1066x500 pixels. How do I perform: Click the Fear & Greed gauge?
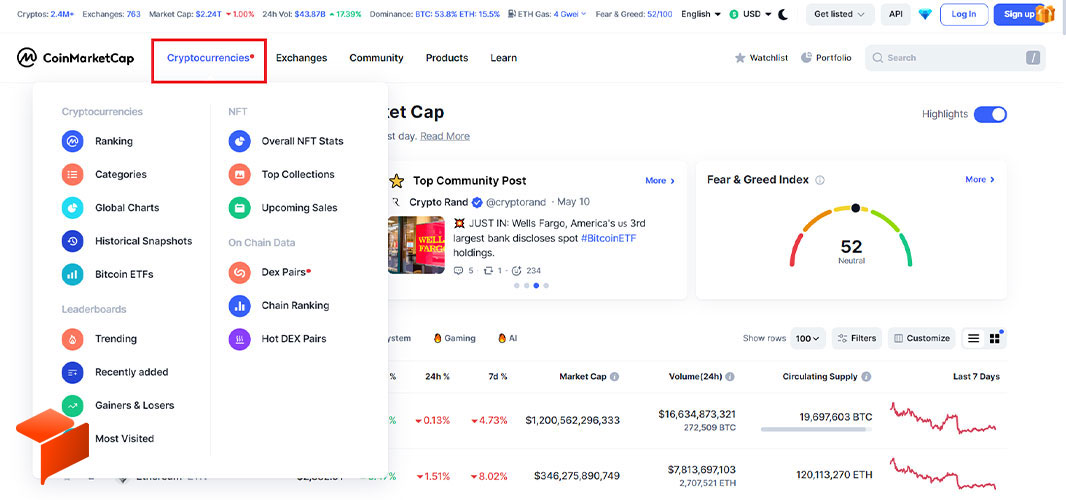pos(850,237)
